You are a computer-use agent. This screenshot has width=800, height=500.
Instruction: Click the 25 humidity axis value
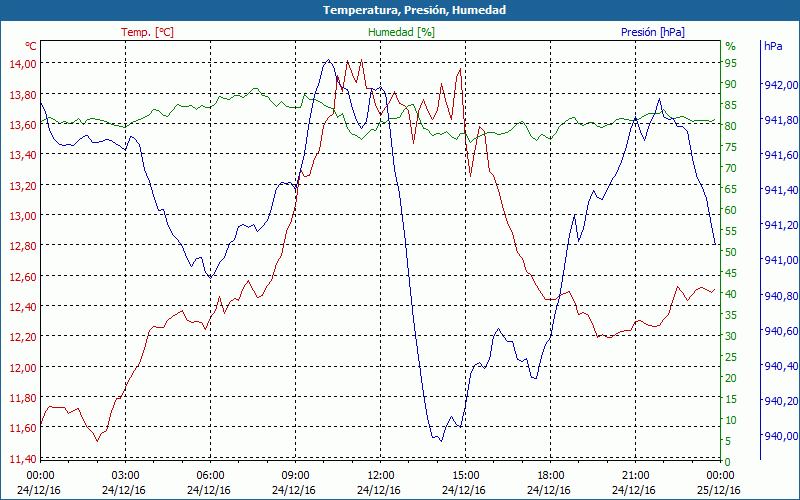point(731,357)
